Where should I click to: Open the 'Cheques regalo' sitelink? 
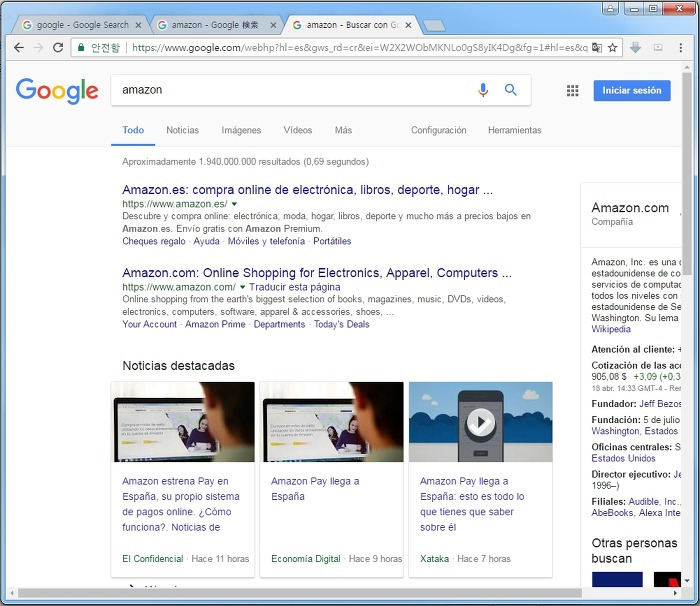154,241
